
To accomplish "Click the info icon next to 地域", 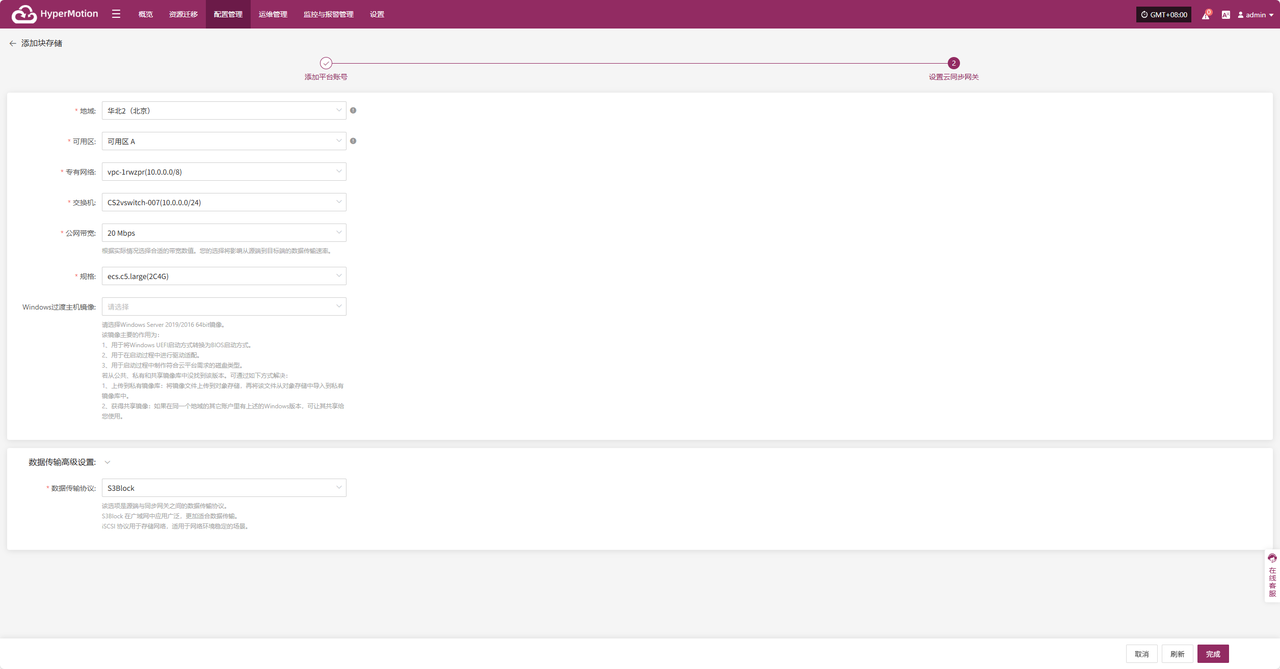I will (x=353, y=111).
